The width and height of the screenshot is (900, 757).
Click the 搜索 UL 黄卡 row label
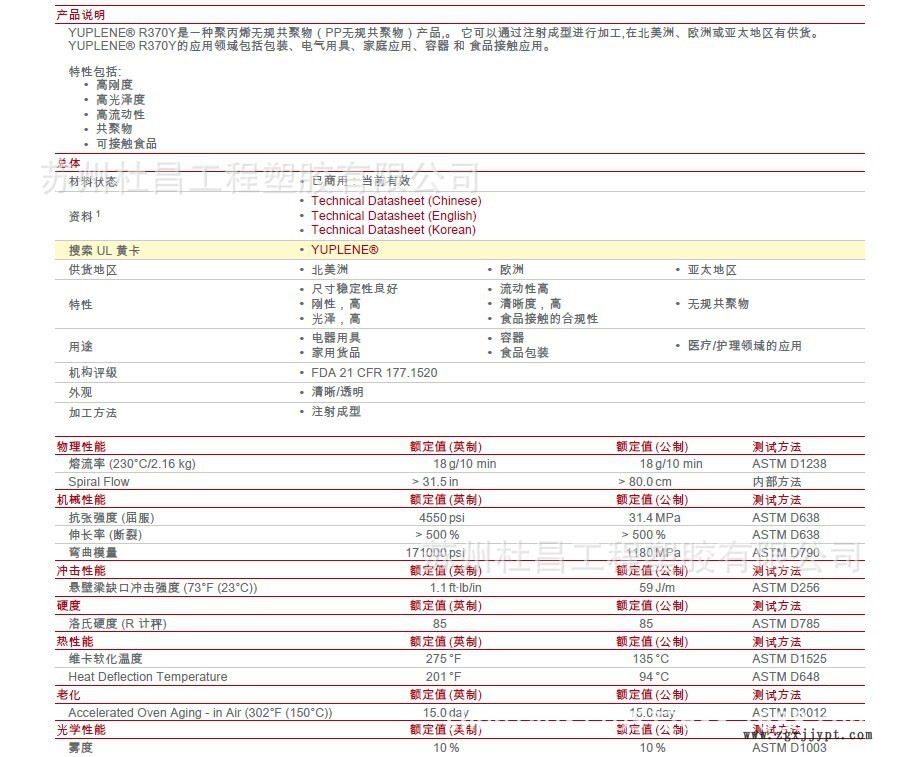[x=104, y=251]
